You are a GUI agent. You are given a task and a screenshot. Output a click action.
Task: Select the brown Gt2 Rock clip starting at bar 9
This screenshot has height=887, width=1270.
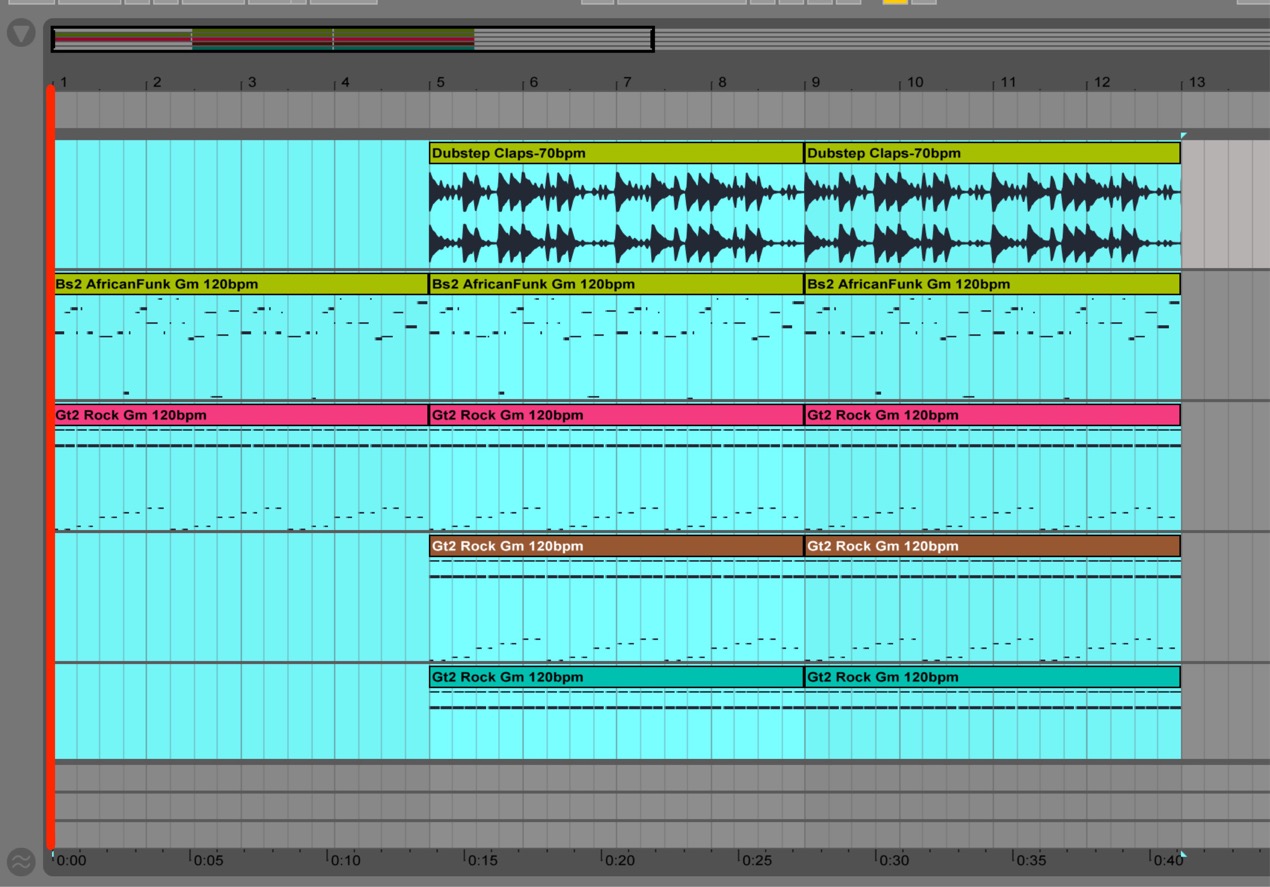[x=992, y=546]
